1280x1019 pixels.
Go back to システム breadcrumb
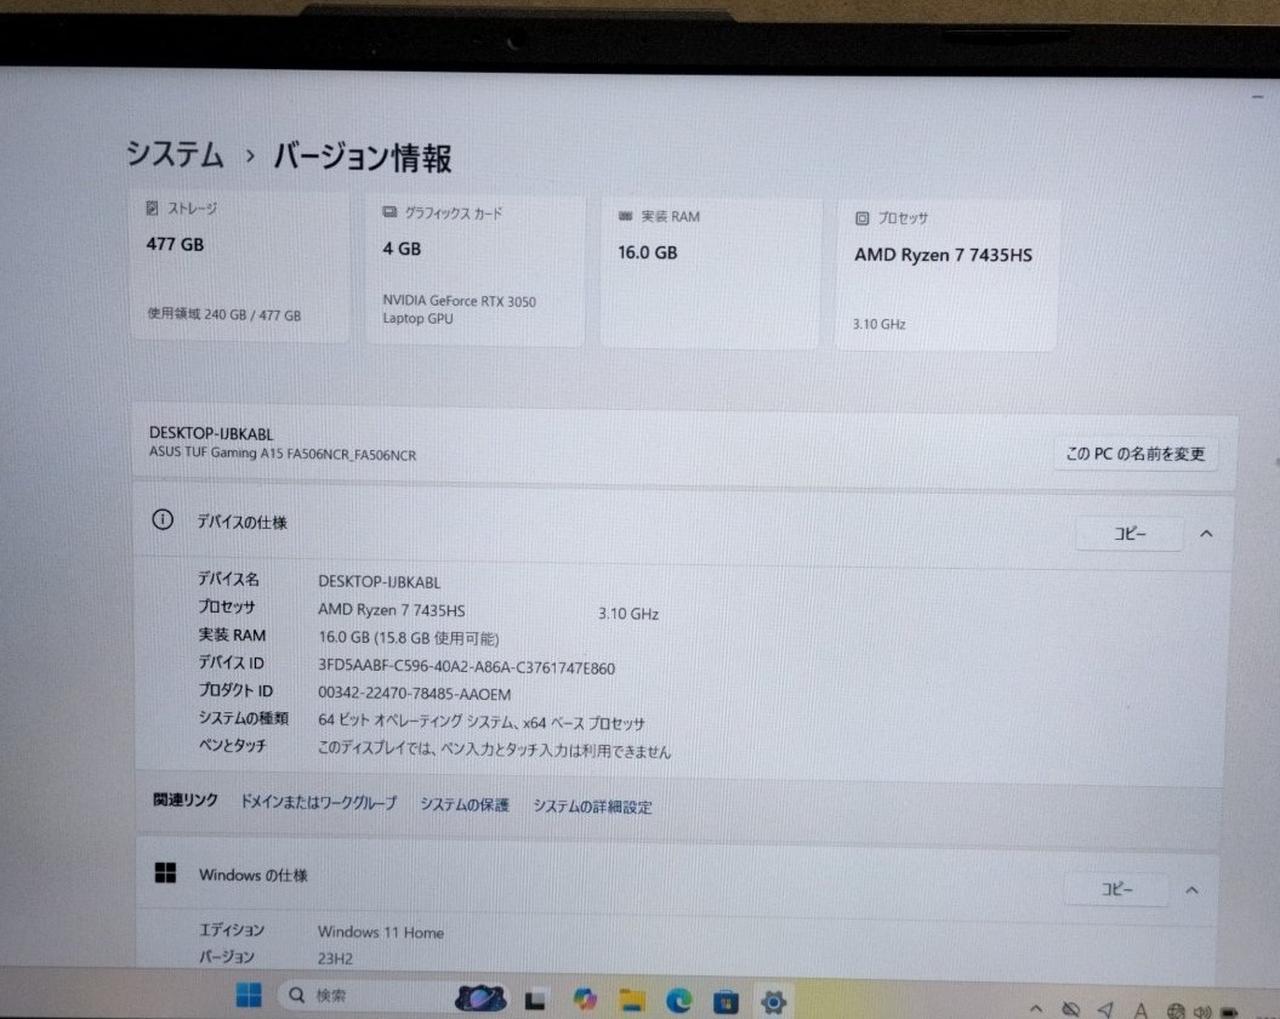click(175, 154)
